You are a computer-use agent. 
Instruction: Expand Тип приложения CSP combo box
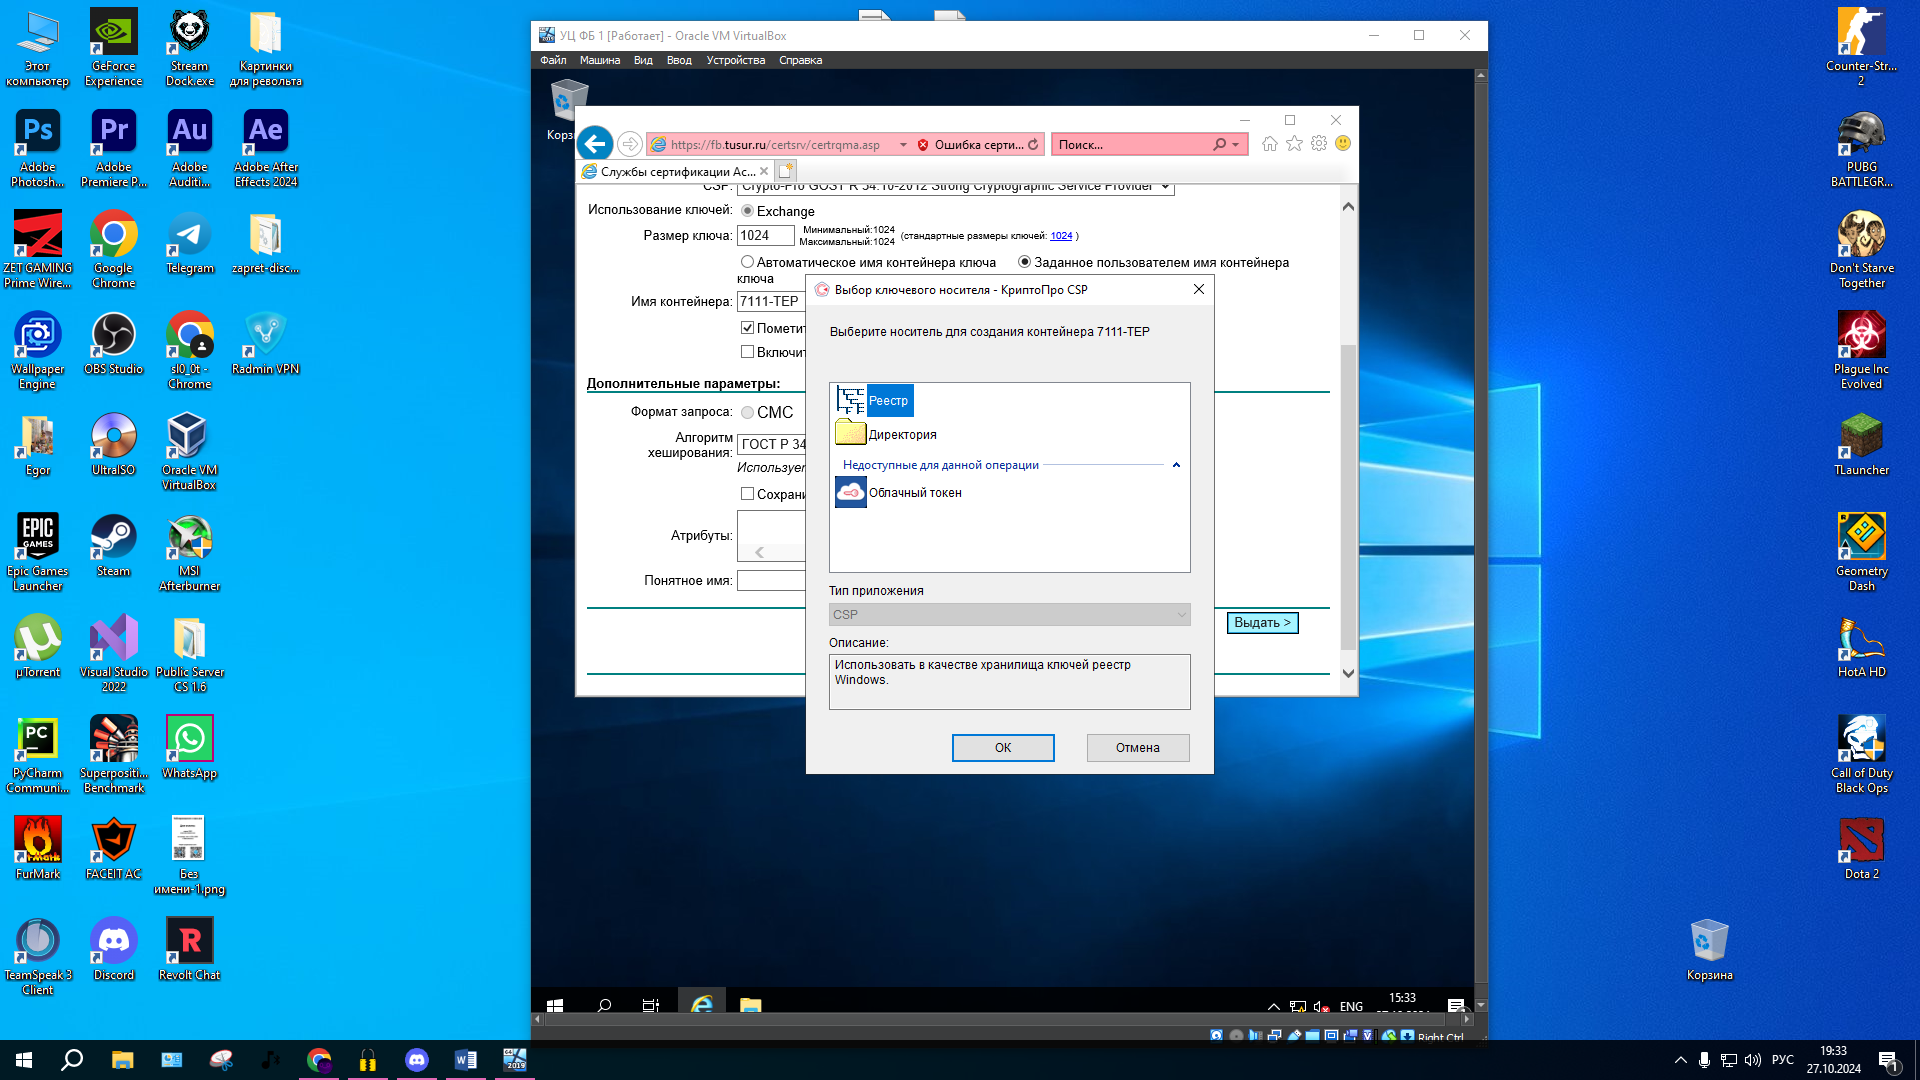[x=1009, y=614]
